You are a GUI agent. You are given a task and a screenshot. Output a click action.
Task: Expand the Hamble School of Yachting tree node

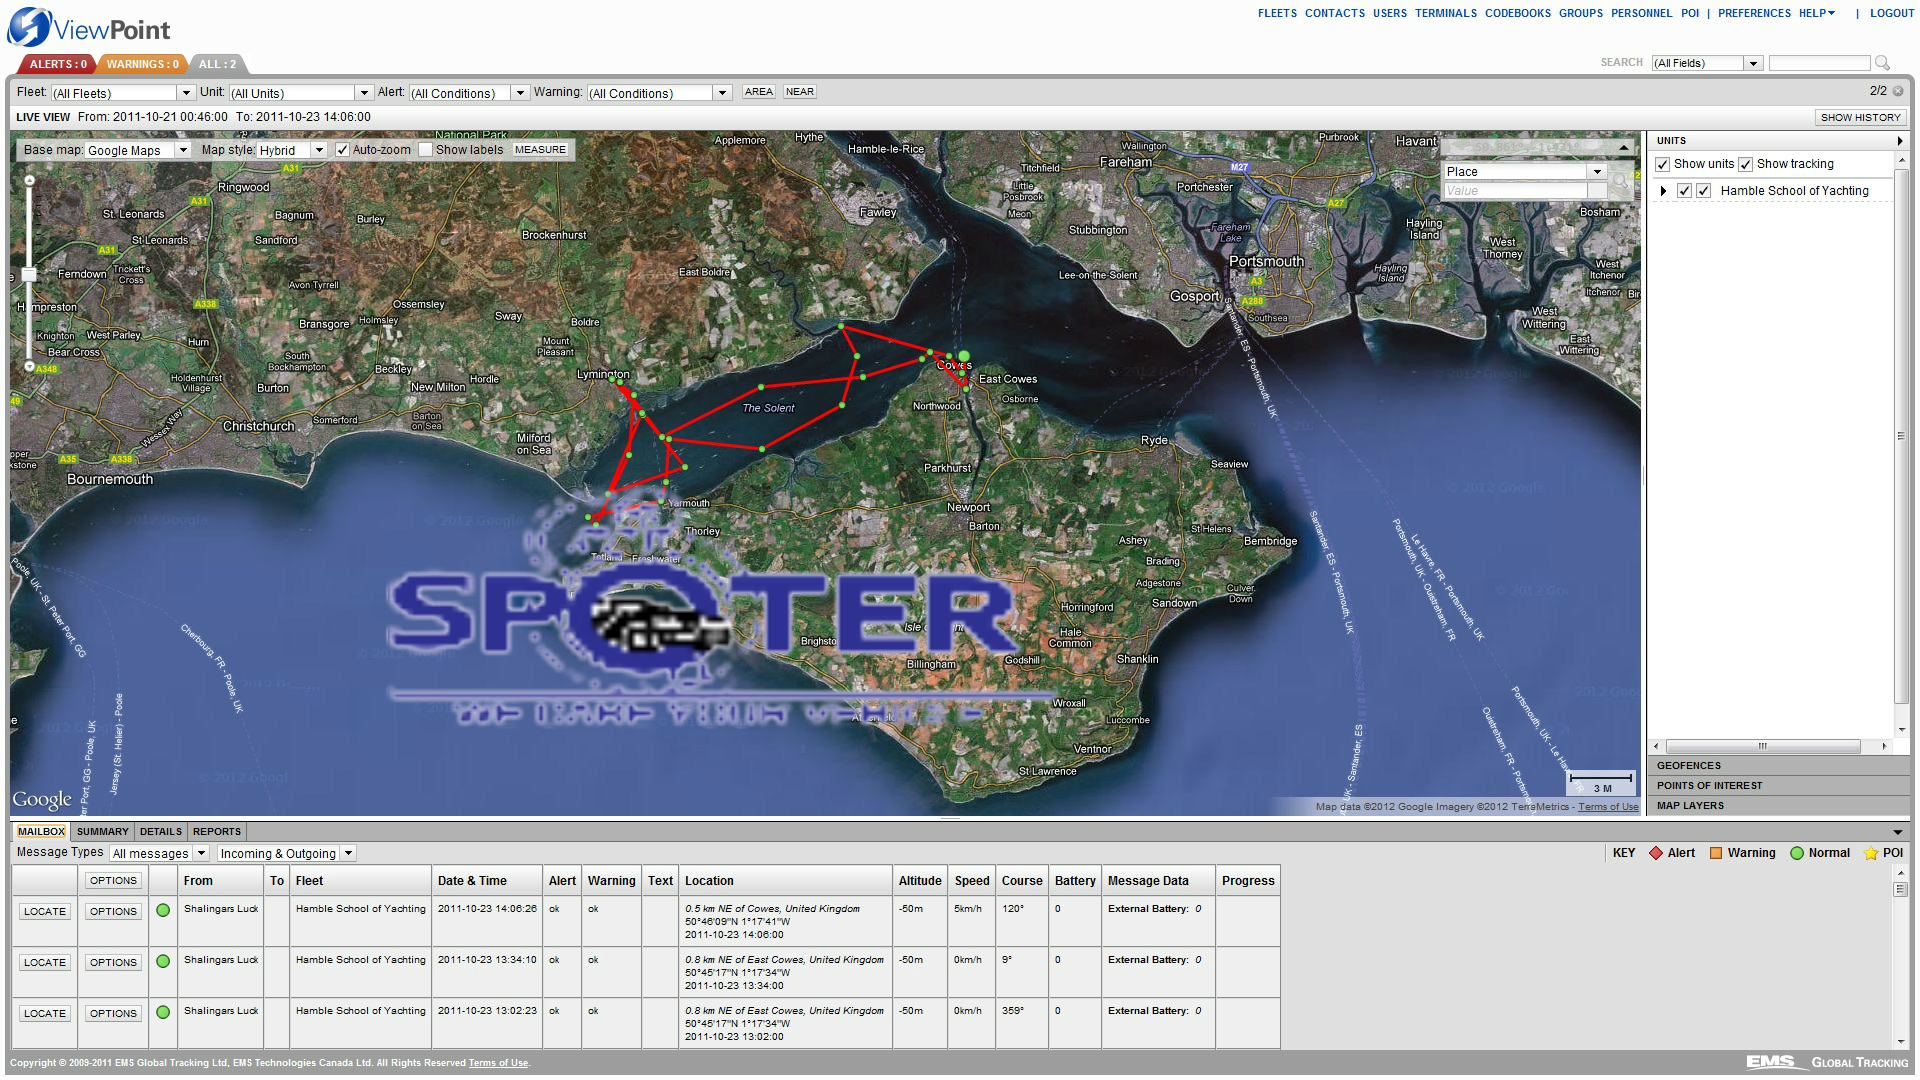[1663, 191]
